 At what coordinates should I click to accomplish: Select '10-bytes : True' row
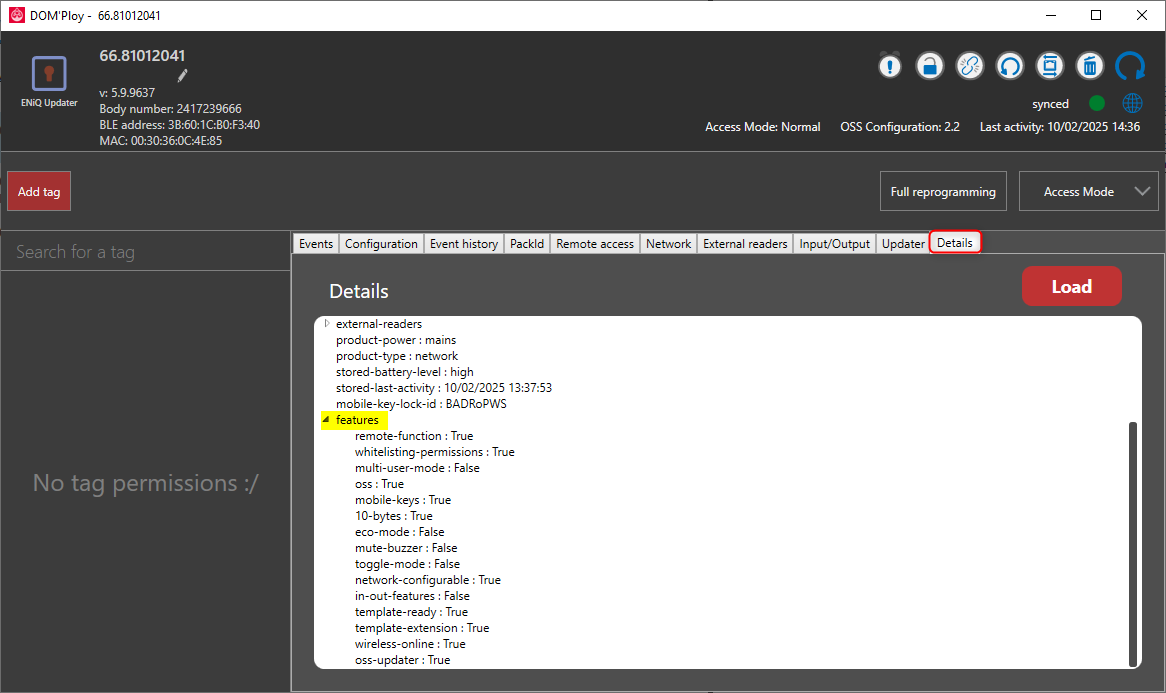pos(393,516)
